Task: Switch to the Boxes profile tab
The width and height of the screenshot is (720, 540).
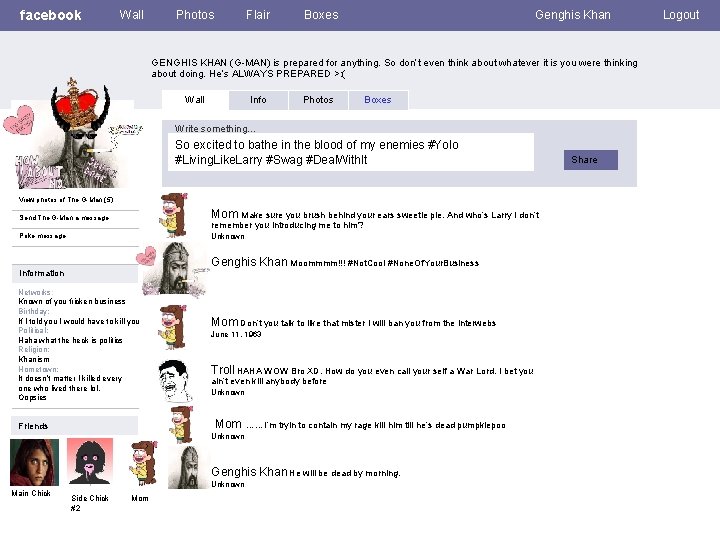Action: 378,100
